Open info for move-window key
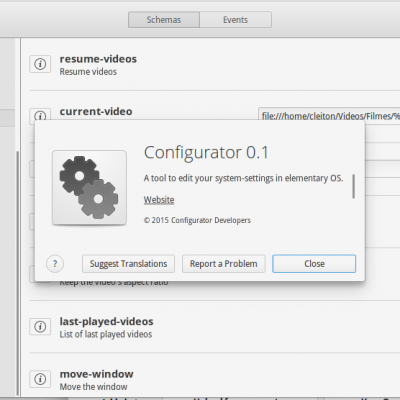400x400 pixels. tap(40, 379)
